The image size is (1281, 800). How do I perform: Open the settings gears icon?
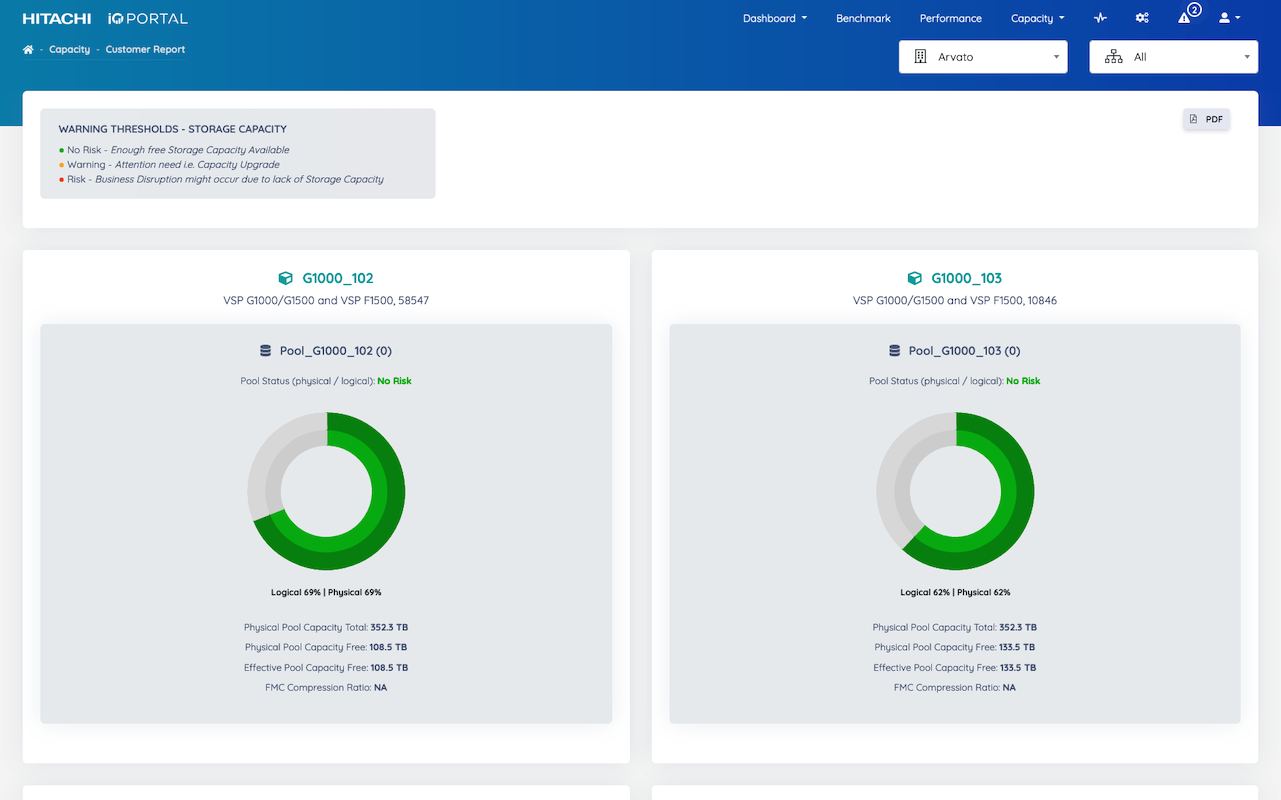click(x=1142, y=18)
